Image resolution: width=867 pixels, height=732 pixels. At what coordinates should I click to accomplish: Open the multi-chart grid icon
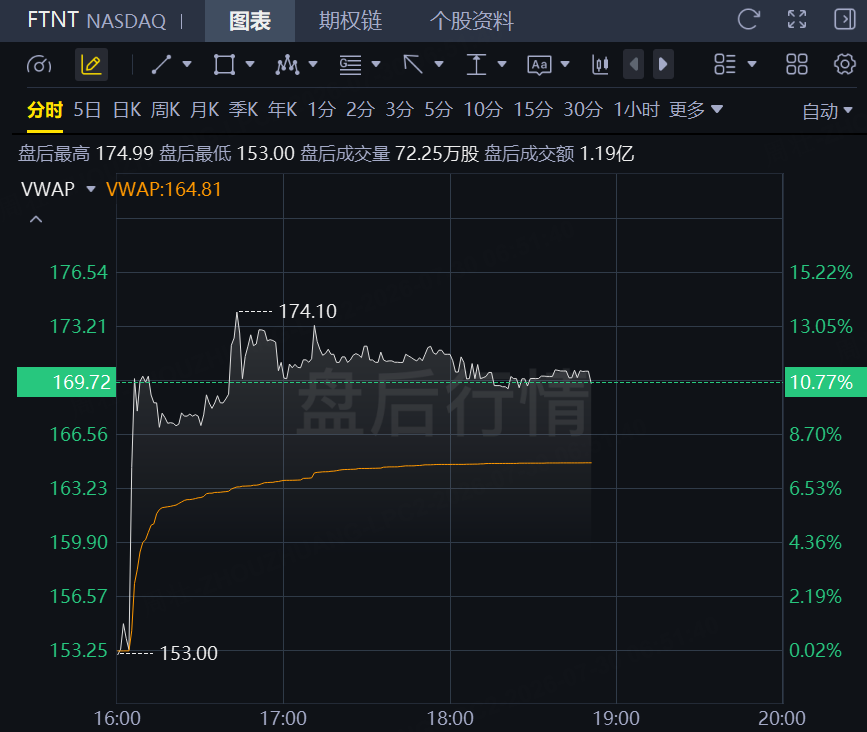[x=797, y=65]
